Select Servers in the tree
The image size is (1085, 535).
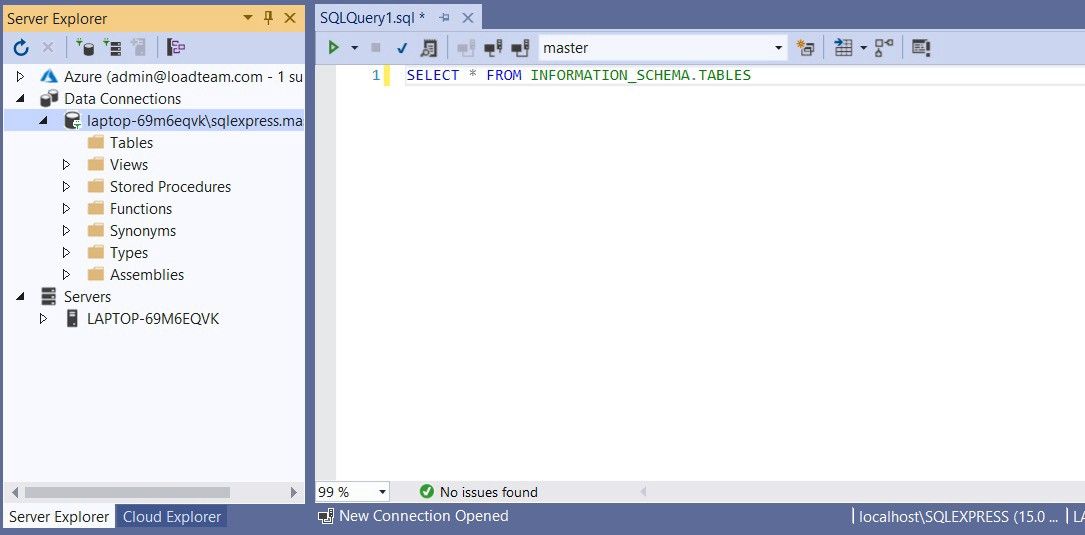pyautogui.click(x=87, y=296)
